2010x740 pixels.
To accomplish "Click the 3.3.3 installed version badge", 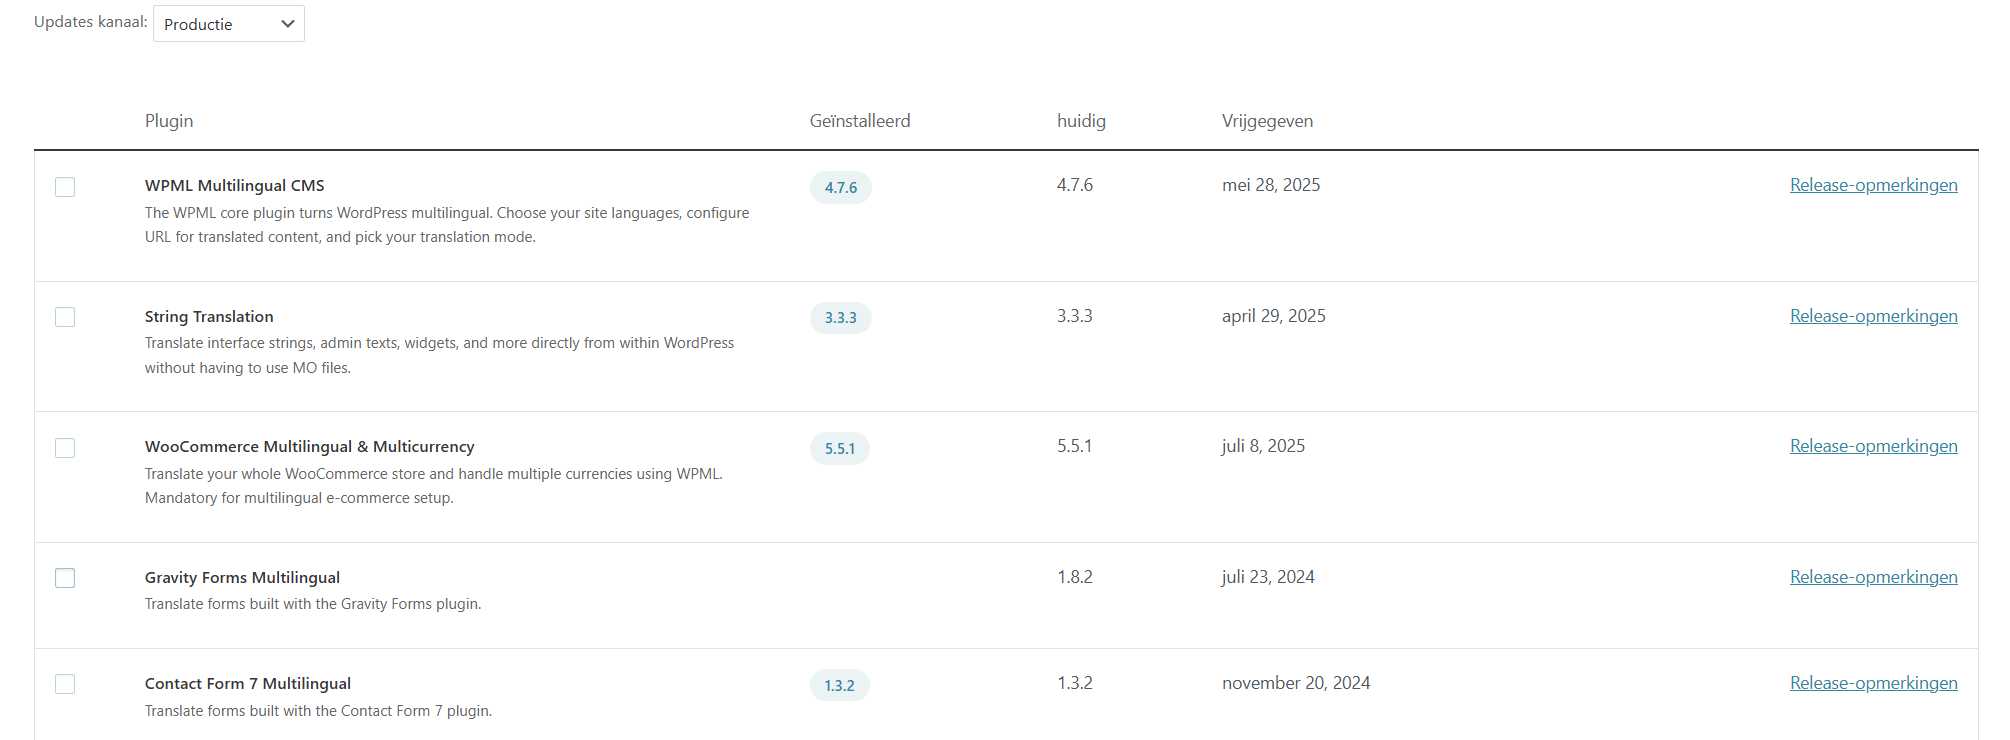I will [840, 318].
